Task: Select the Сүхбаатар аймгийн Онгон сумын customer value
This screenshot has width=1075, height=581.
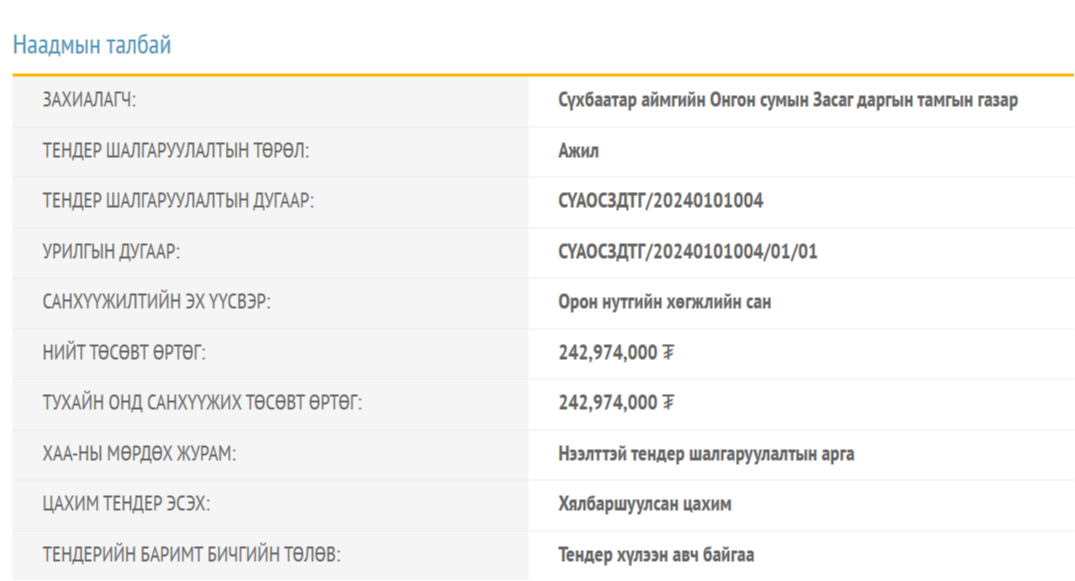Action: (788, 100)
